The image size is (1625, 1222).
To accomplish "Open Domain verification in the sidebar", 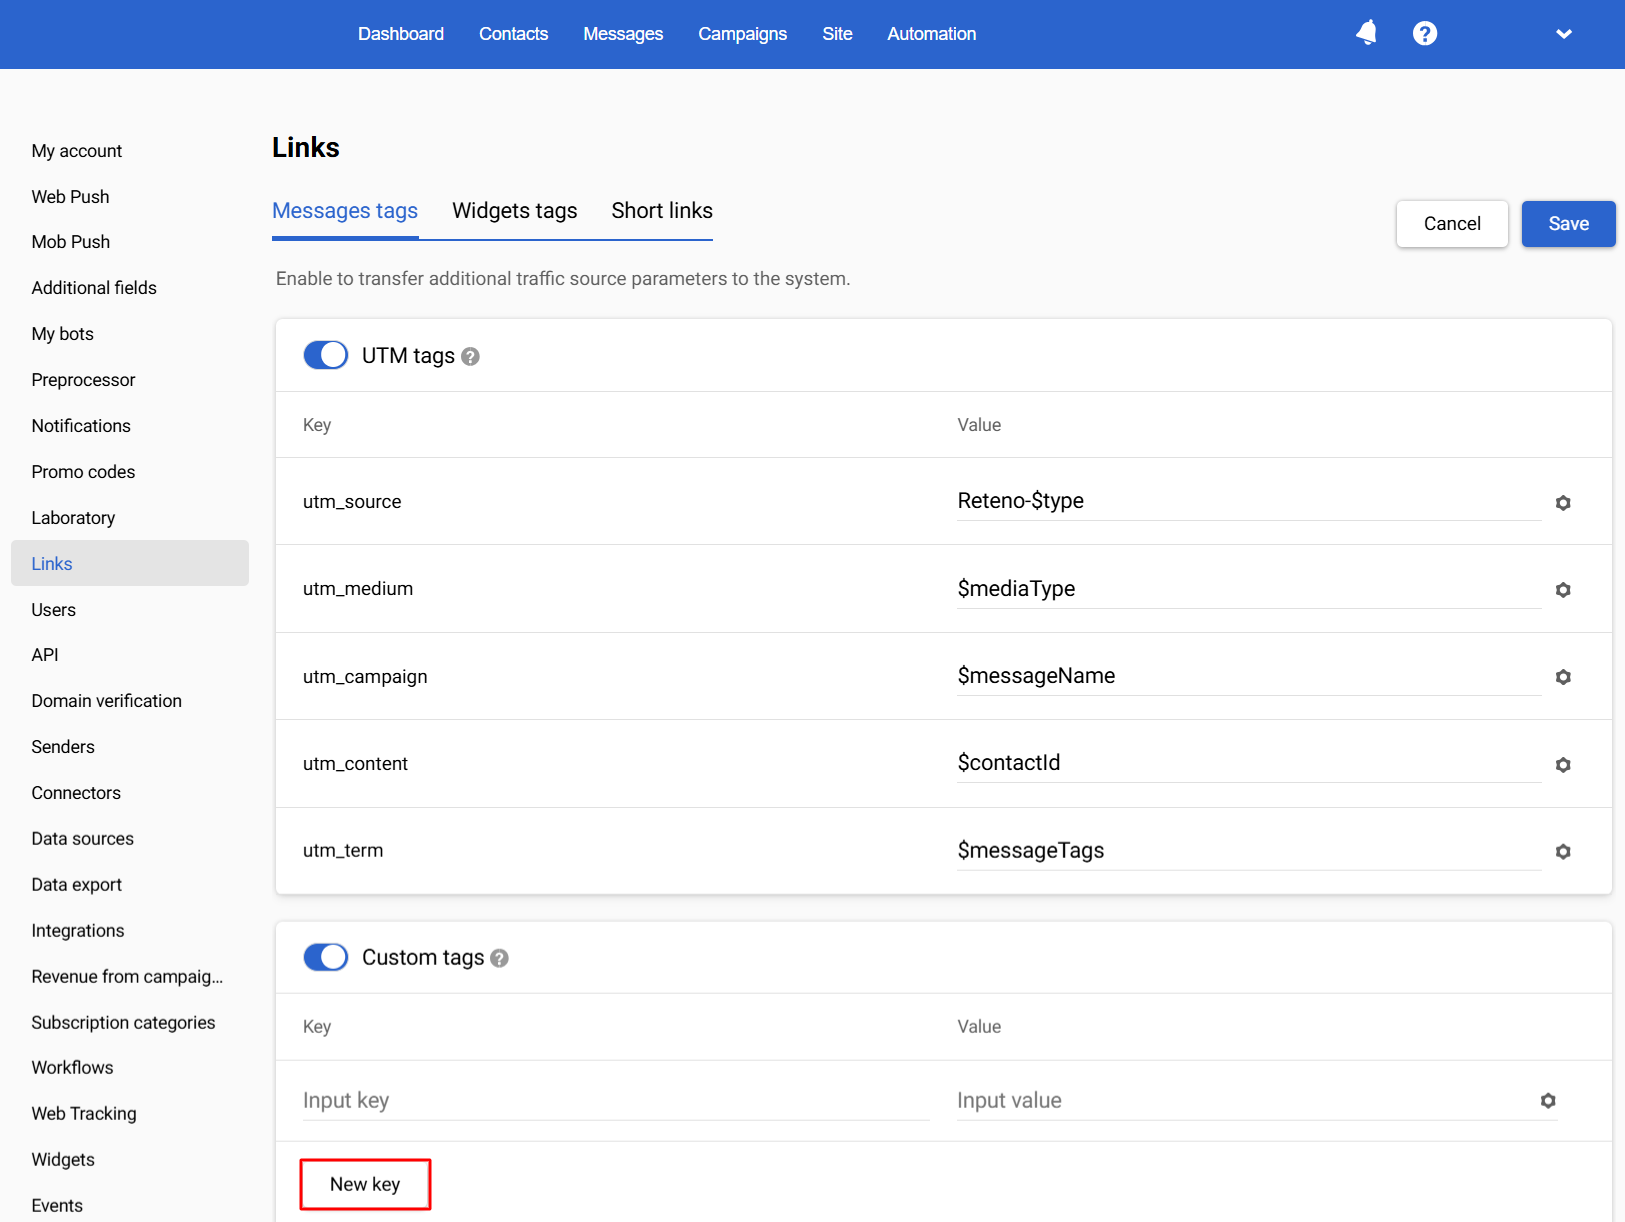I will coord(106,701).
